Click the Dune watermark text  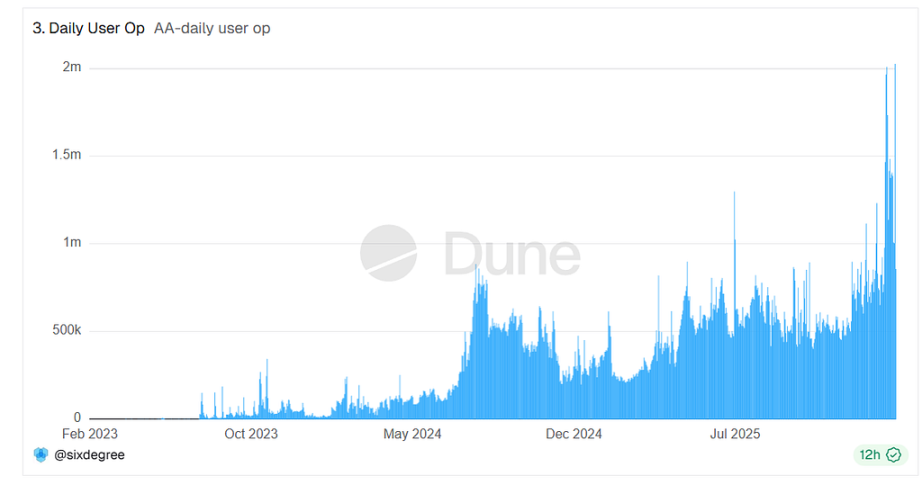(x=511, y=253)
